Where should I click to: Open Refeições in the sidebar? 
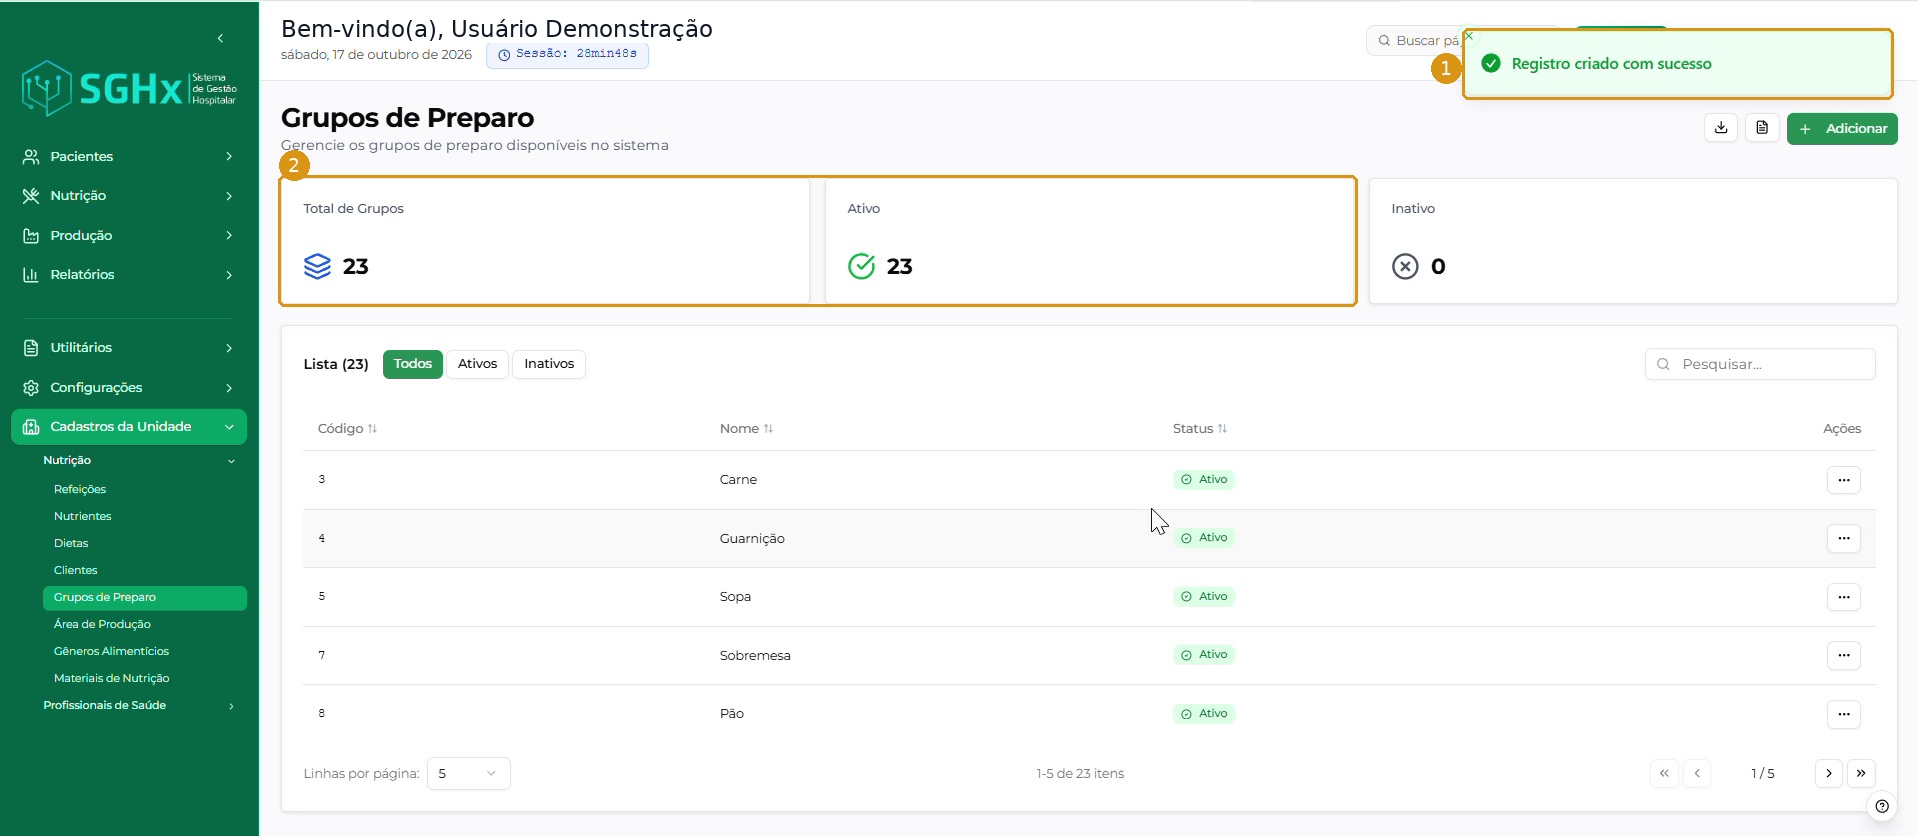pyautogui.click(x=80, y=489)
